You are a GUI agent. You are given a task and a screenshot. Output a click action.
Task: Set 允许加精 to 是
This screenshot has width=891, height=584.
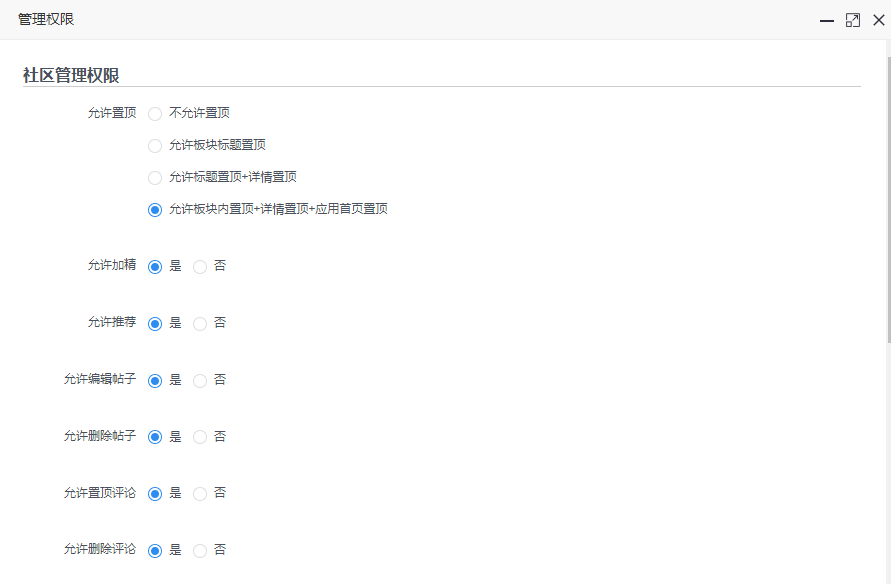tap(155, 267)
